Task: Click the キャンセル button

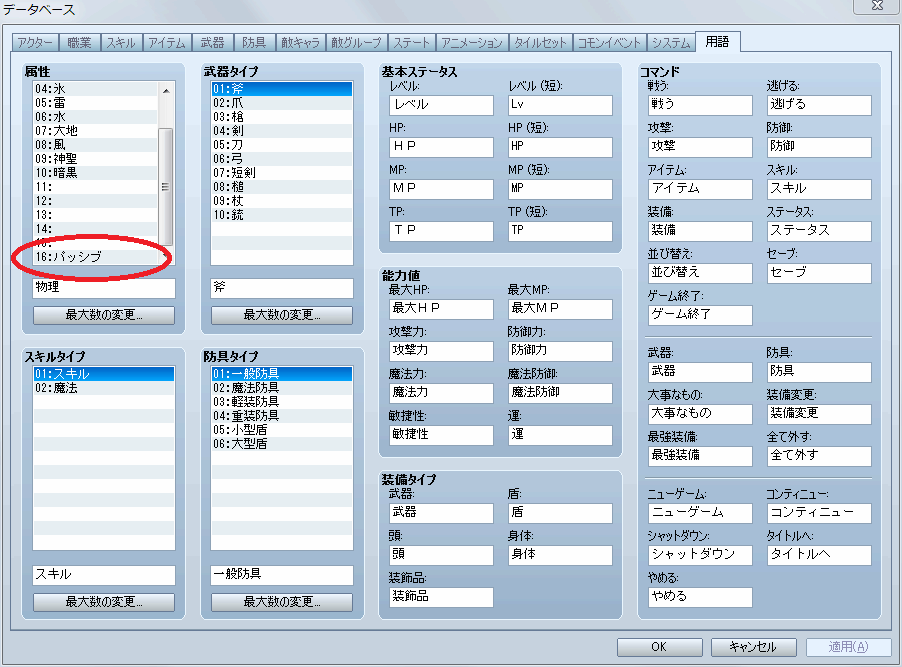Action: (x=753, y=647)
